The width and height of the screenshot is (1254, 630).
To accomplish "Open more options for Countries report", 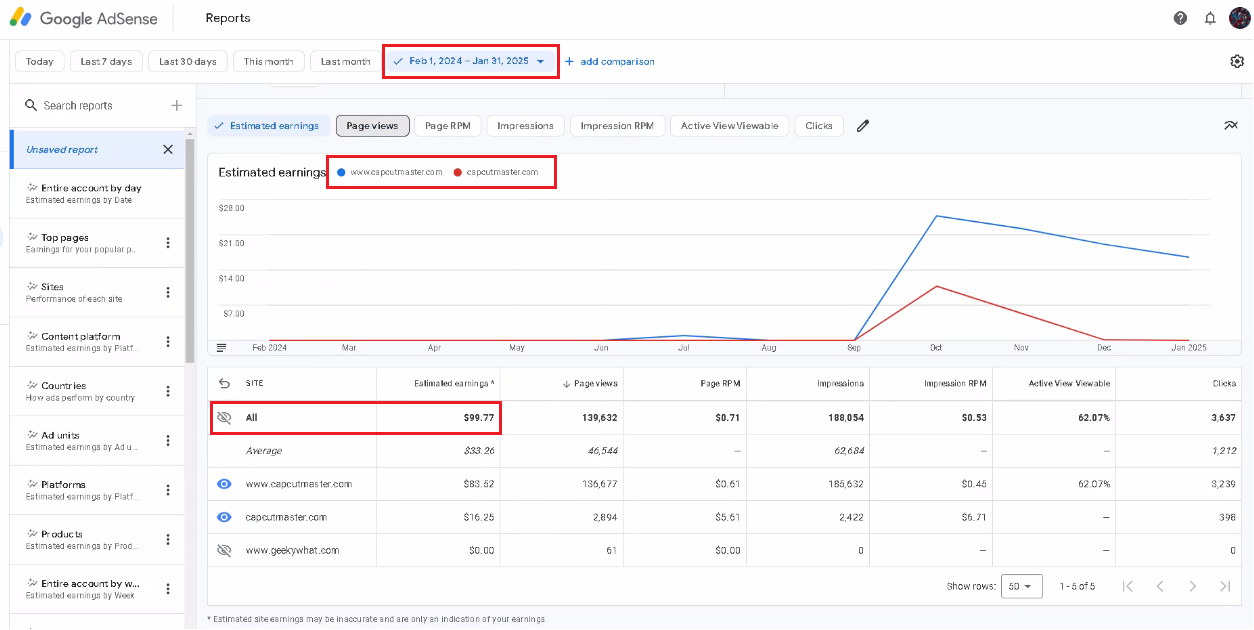I will (x=168, y=391).
